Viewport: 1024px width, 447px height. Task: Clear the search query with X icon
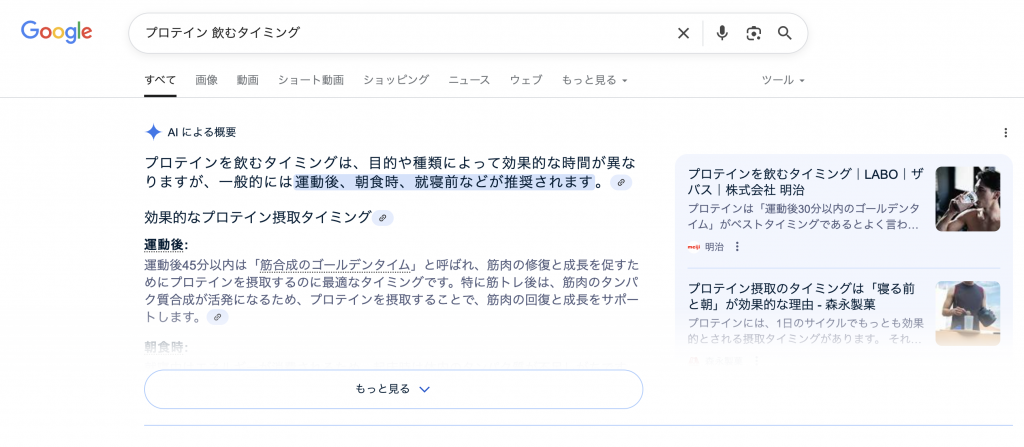[x=683, y=33]
